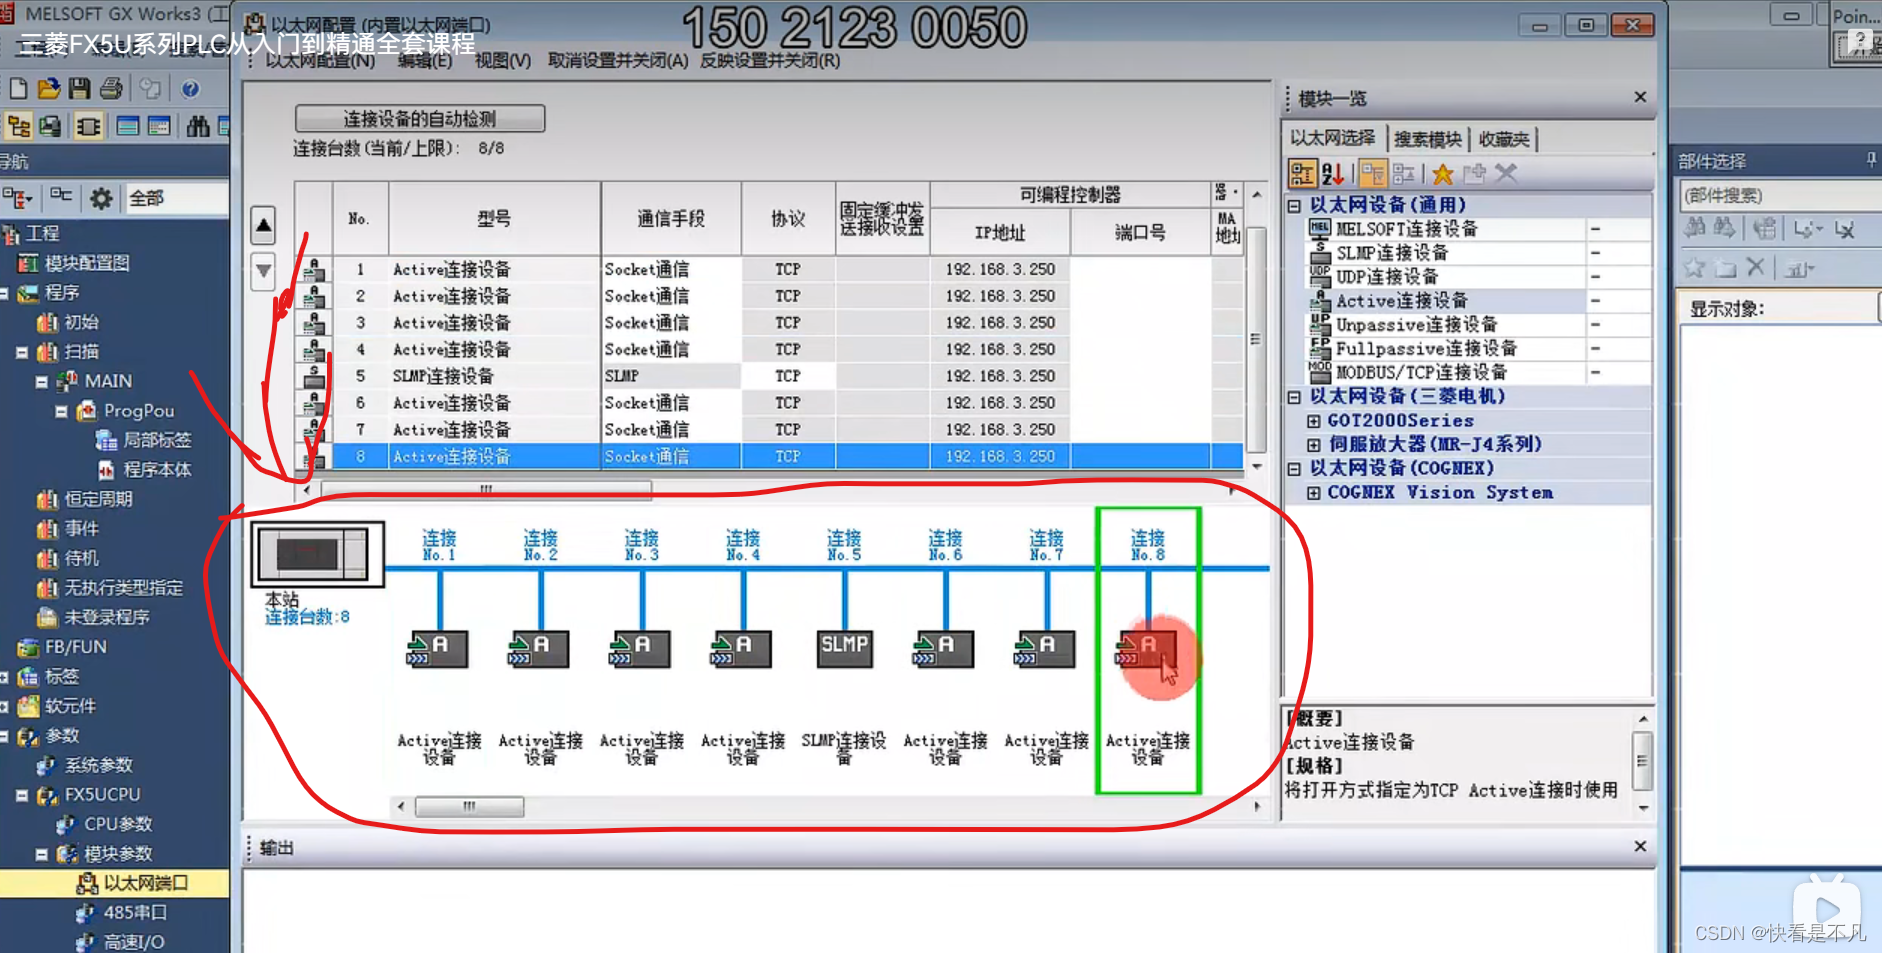
Task: Open the 全部 filter combo box
Action: 176,198
